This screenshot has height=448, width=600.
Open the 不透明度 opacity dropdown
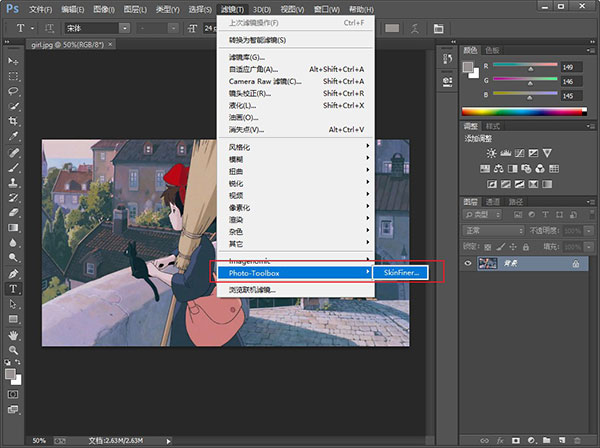[589, 231]
